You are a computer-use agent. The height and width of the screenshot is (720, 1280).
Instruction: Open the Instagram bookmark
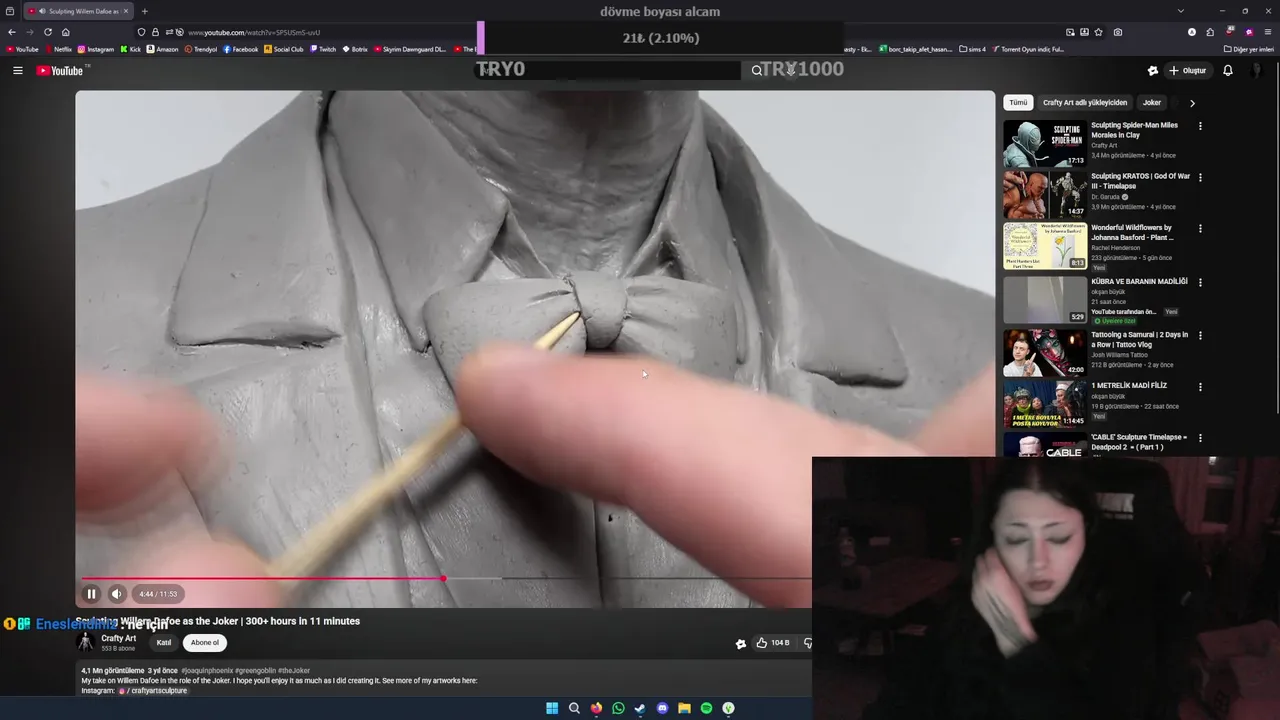97,49
